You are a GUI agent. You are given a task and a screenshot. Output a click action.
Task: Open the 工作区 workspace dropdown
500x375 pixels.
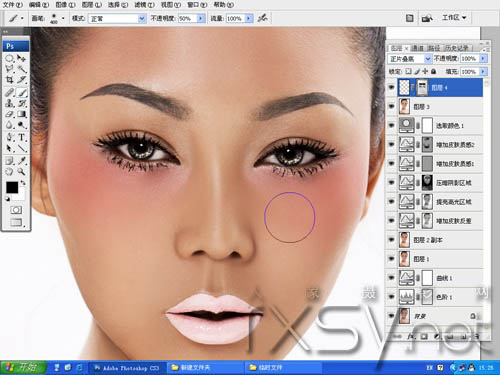454,17
